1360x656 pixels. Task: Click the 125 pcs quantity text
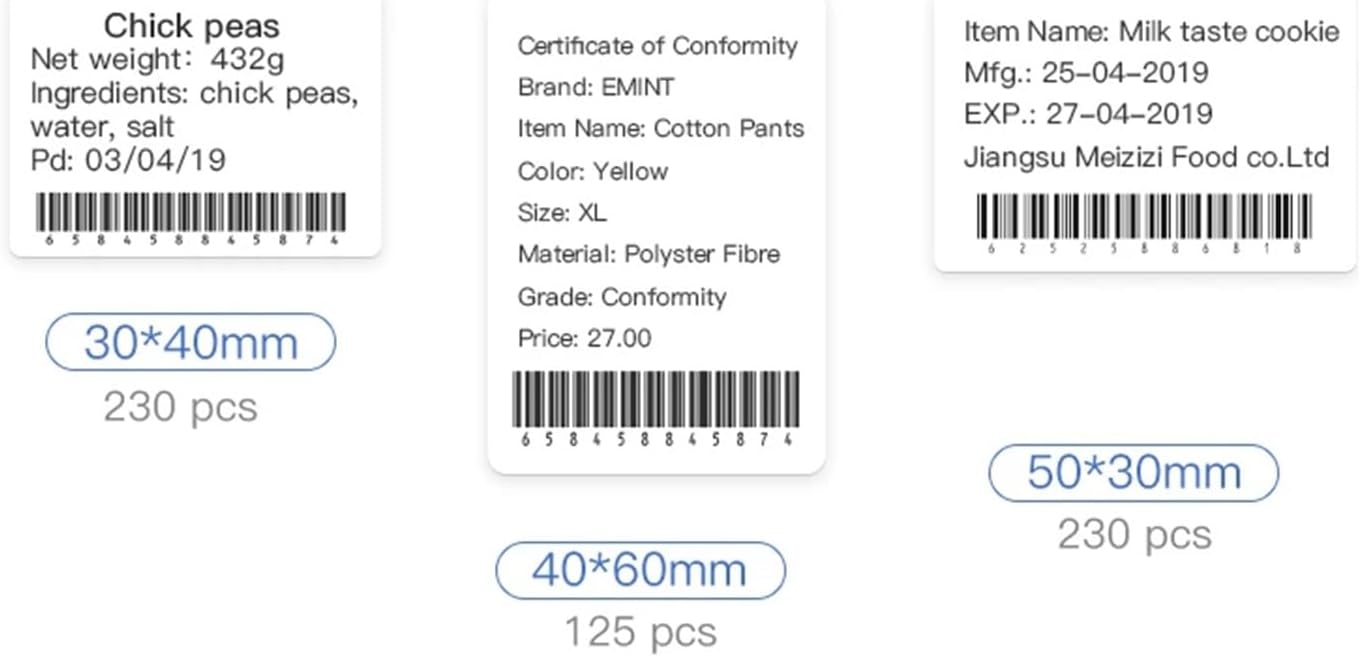640,632
